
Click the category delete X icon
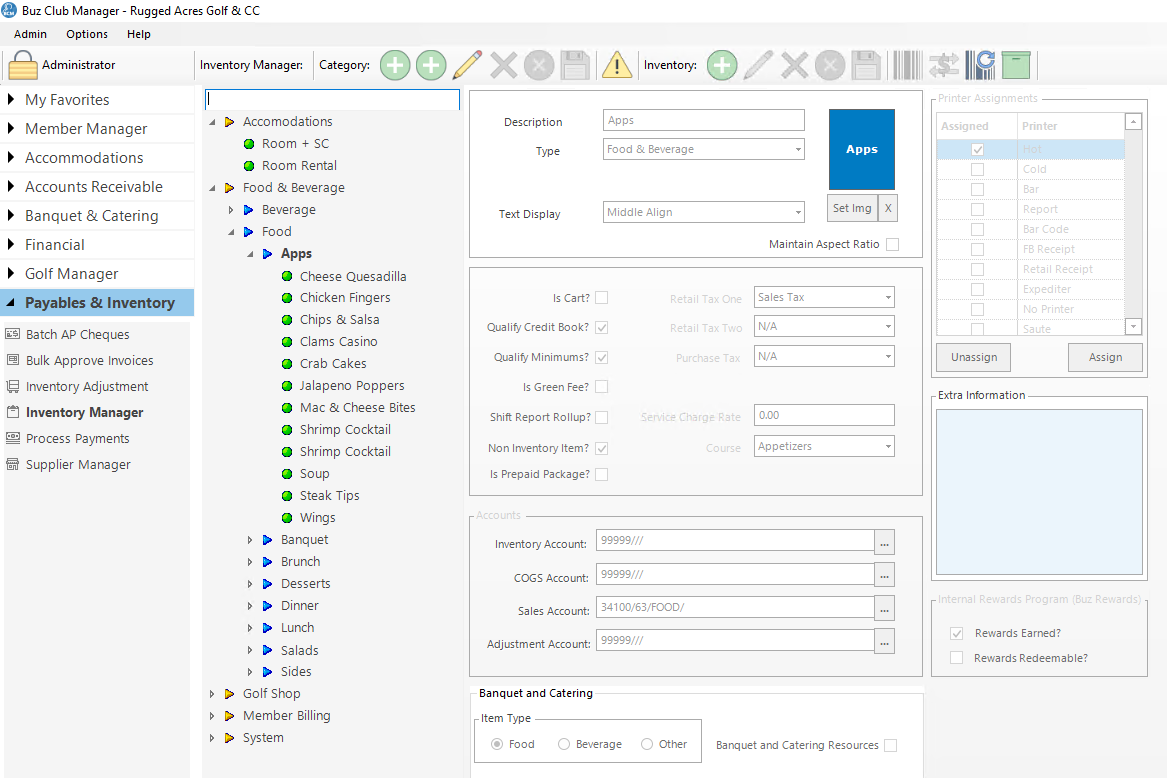[503, 65]
